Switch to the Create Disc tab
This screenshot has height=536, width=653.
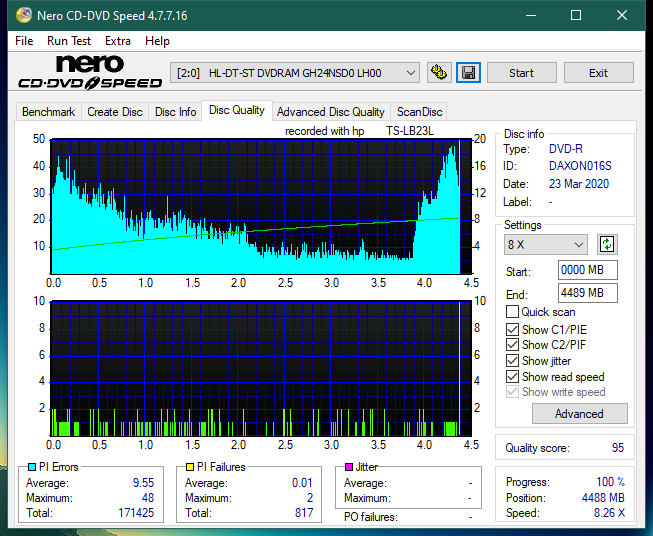pyautogui.click(x=115, y=112)
